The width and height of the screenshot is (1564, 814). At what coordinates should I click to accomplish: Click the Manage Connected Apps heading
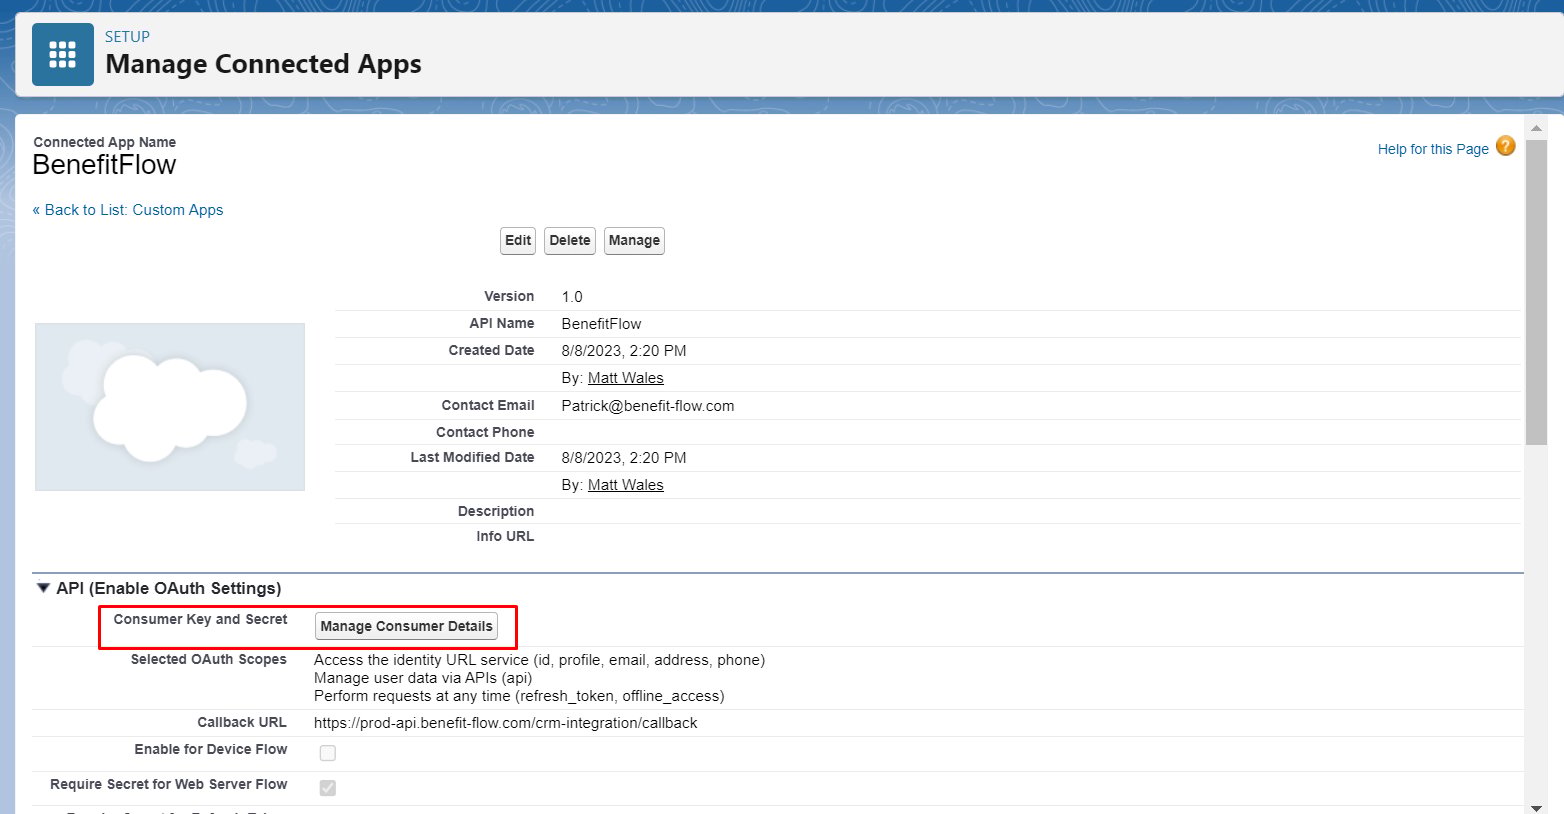click(263, 64)
